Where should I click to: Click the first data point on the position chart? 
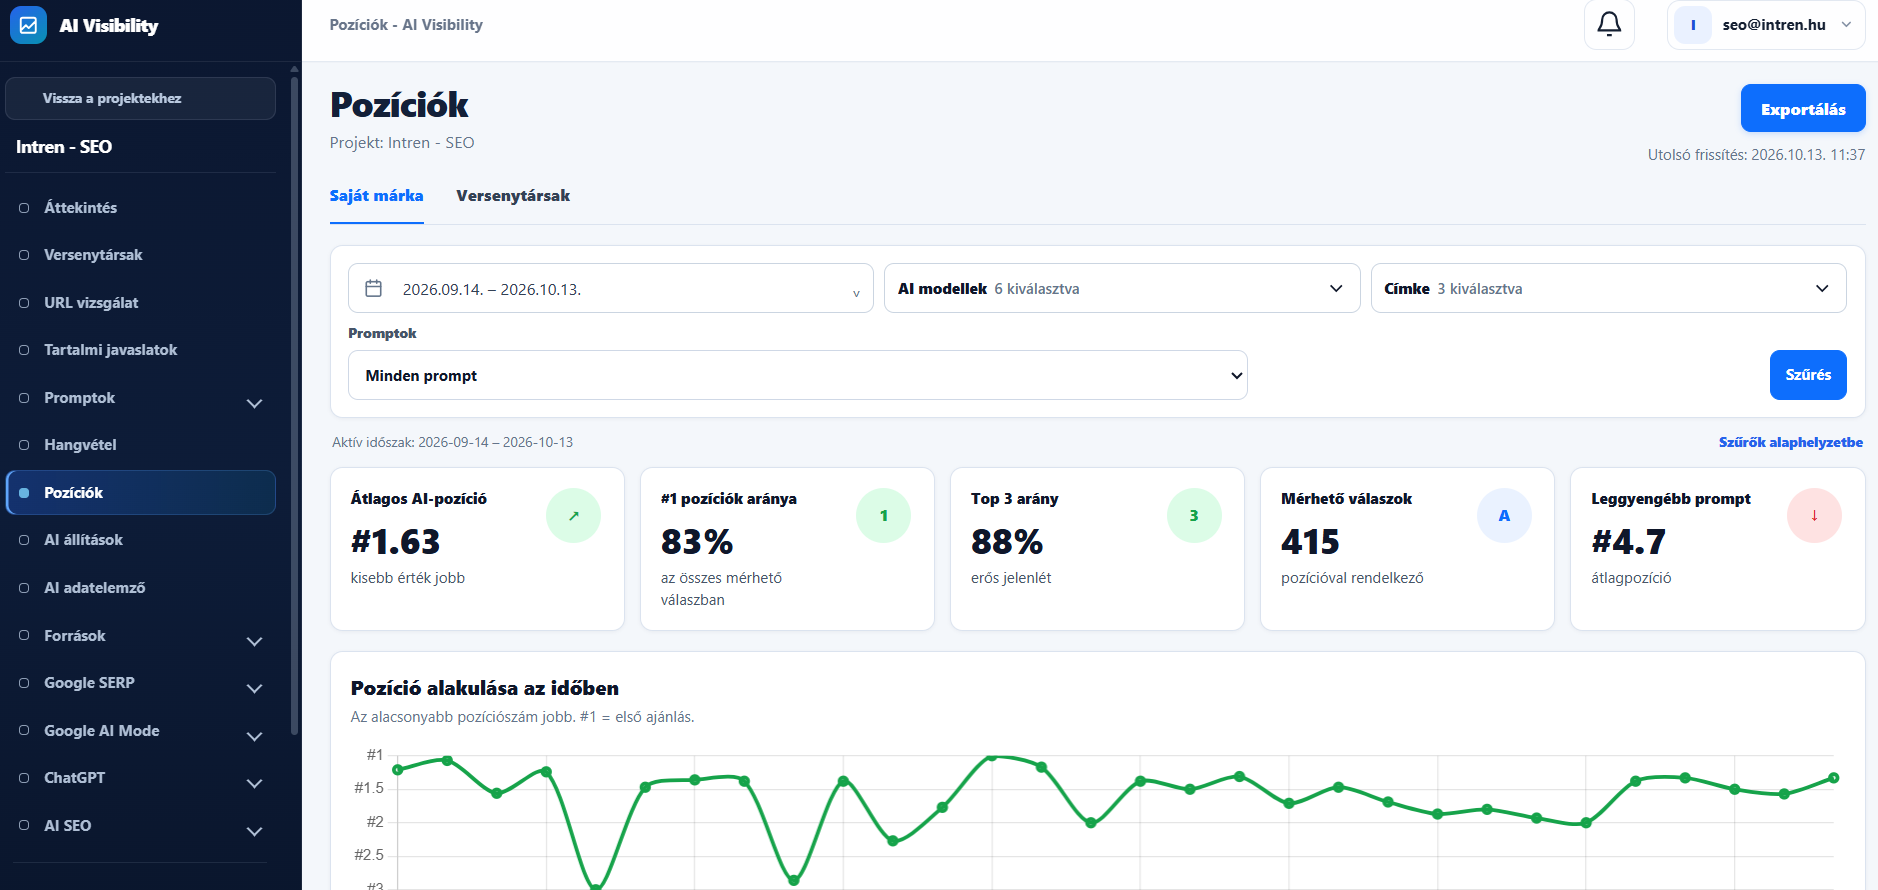[398, 769]
